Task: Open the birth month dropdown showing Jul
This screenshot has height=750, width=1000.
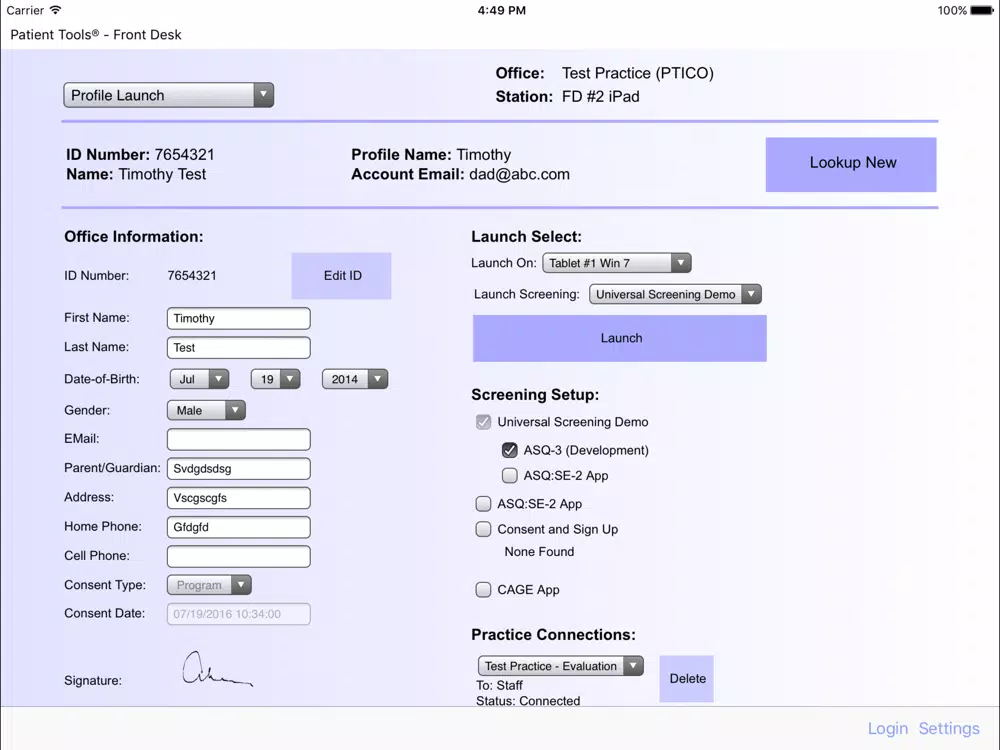Action: 200,379
